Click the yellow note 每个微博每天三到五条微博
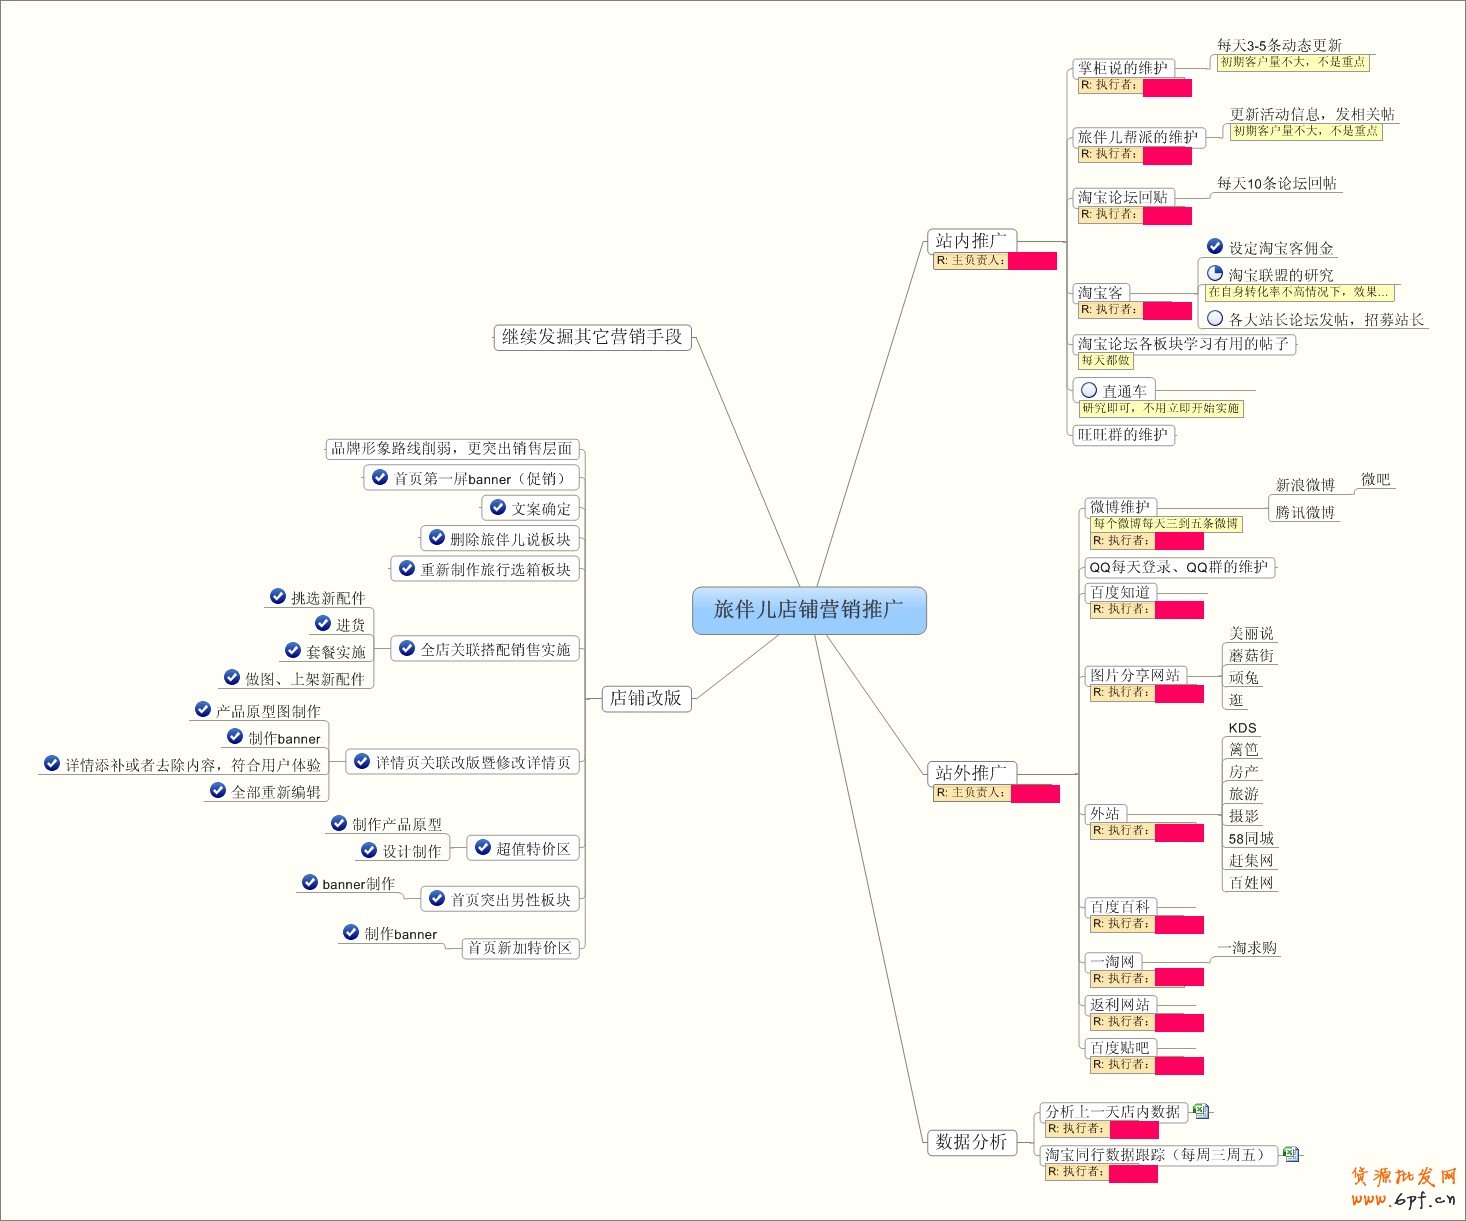 tap(1166, 524)
